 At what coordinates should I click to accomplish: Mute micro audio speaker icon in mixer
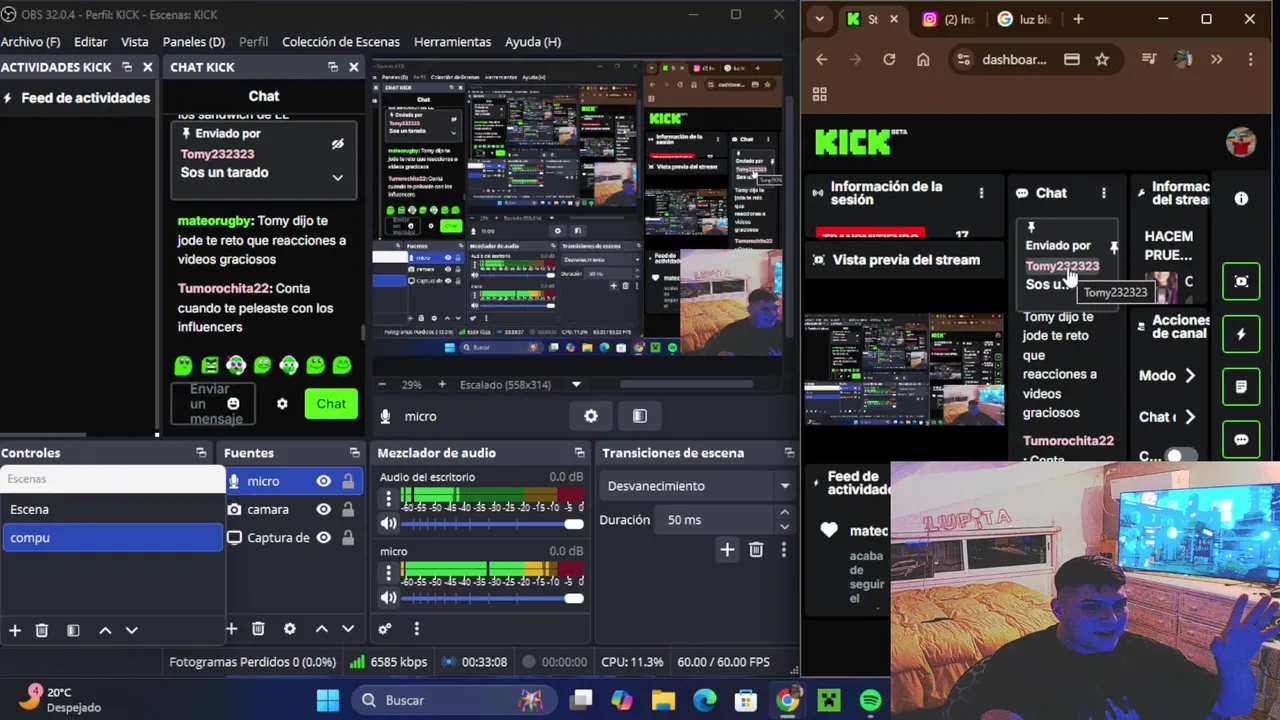(x=388, y=598)
